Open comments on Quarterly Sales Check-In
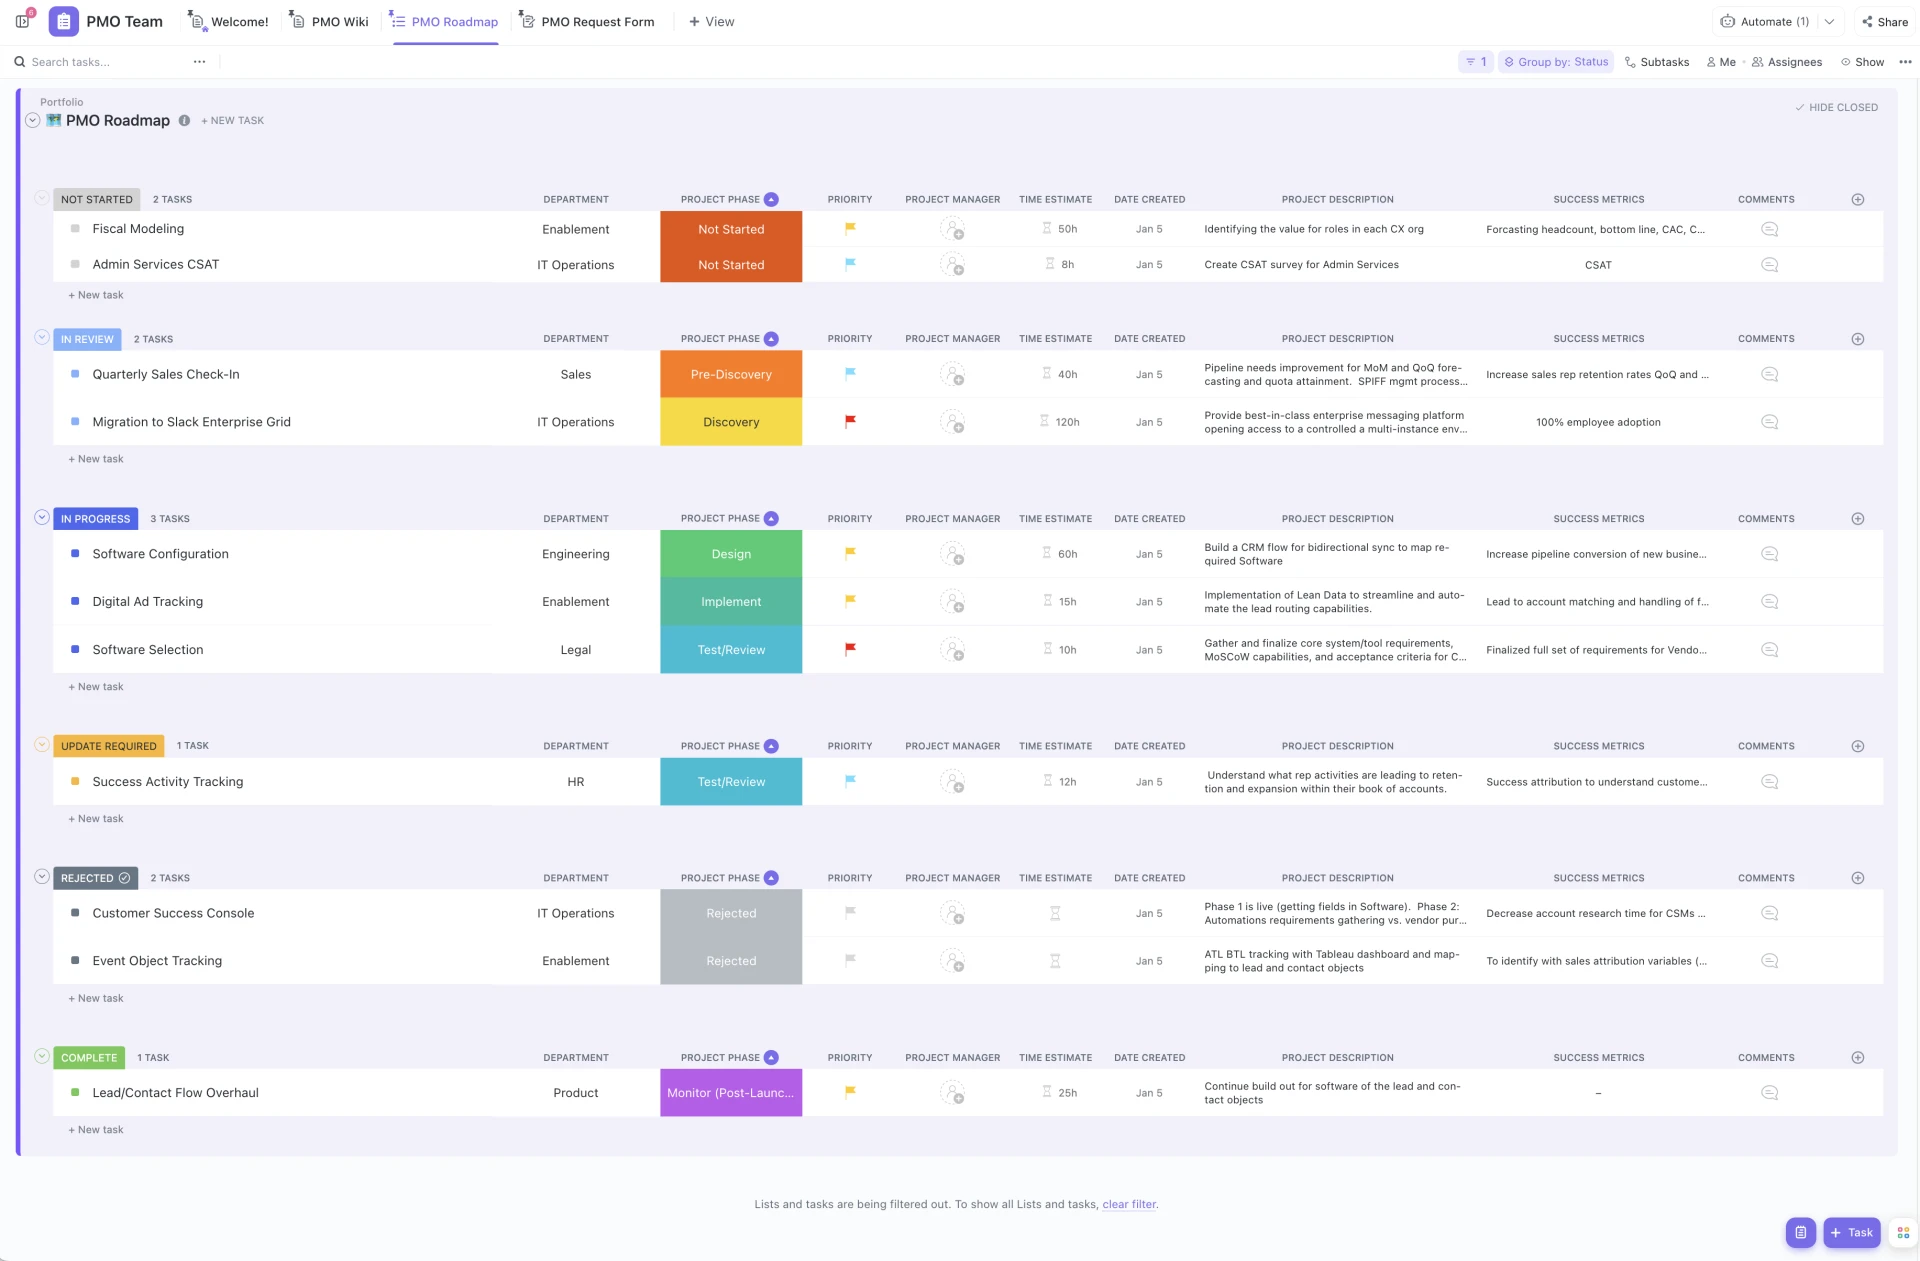 (1768, 374)
